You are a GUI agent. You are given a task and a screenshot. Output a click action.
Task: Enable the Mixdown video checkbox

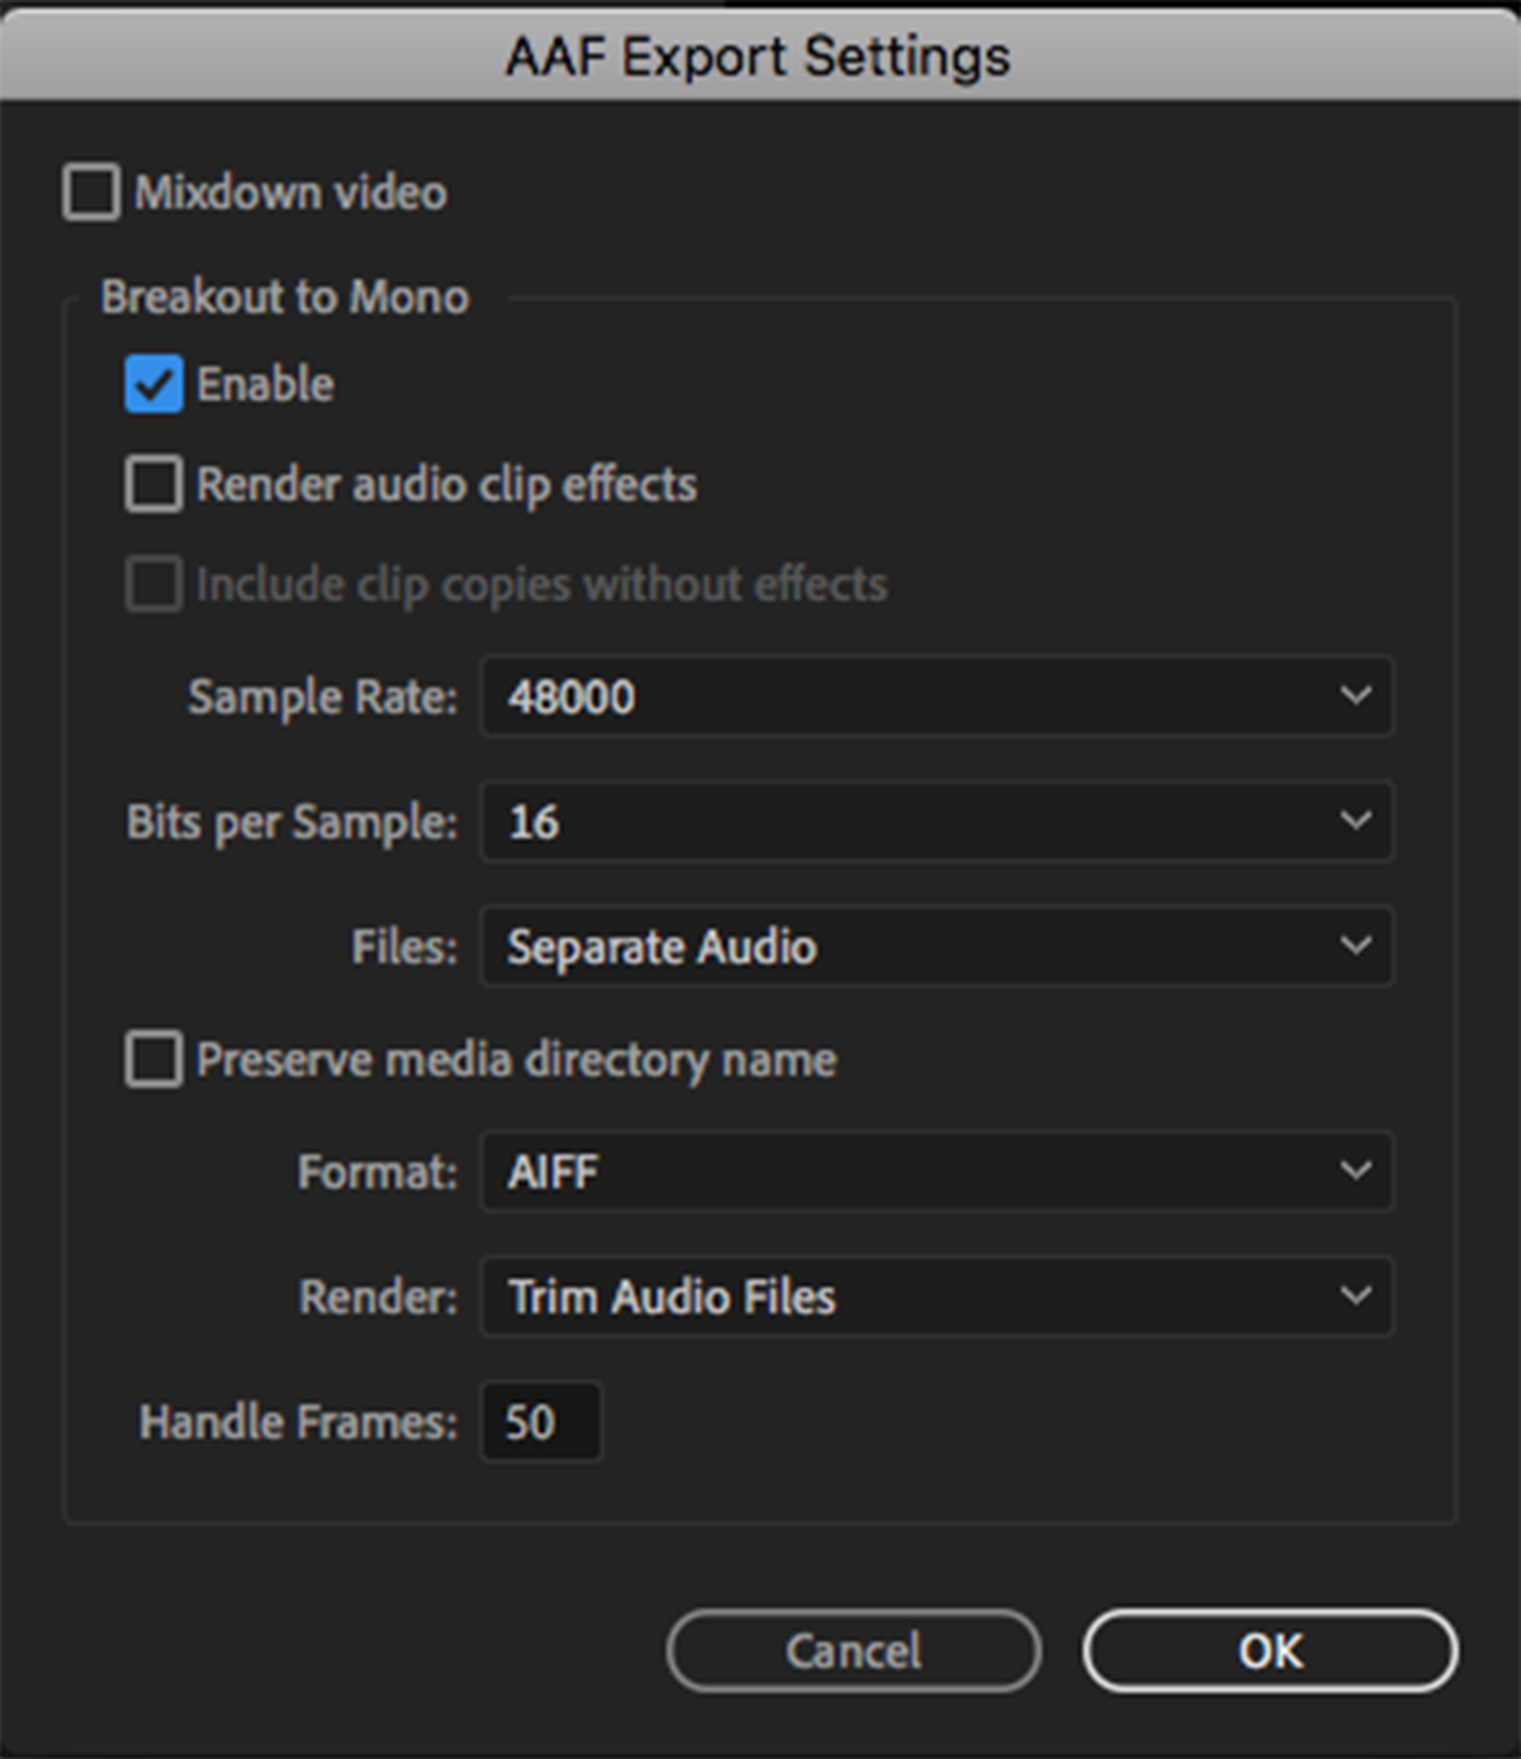[x=92, y=192]
